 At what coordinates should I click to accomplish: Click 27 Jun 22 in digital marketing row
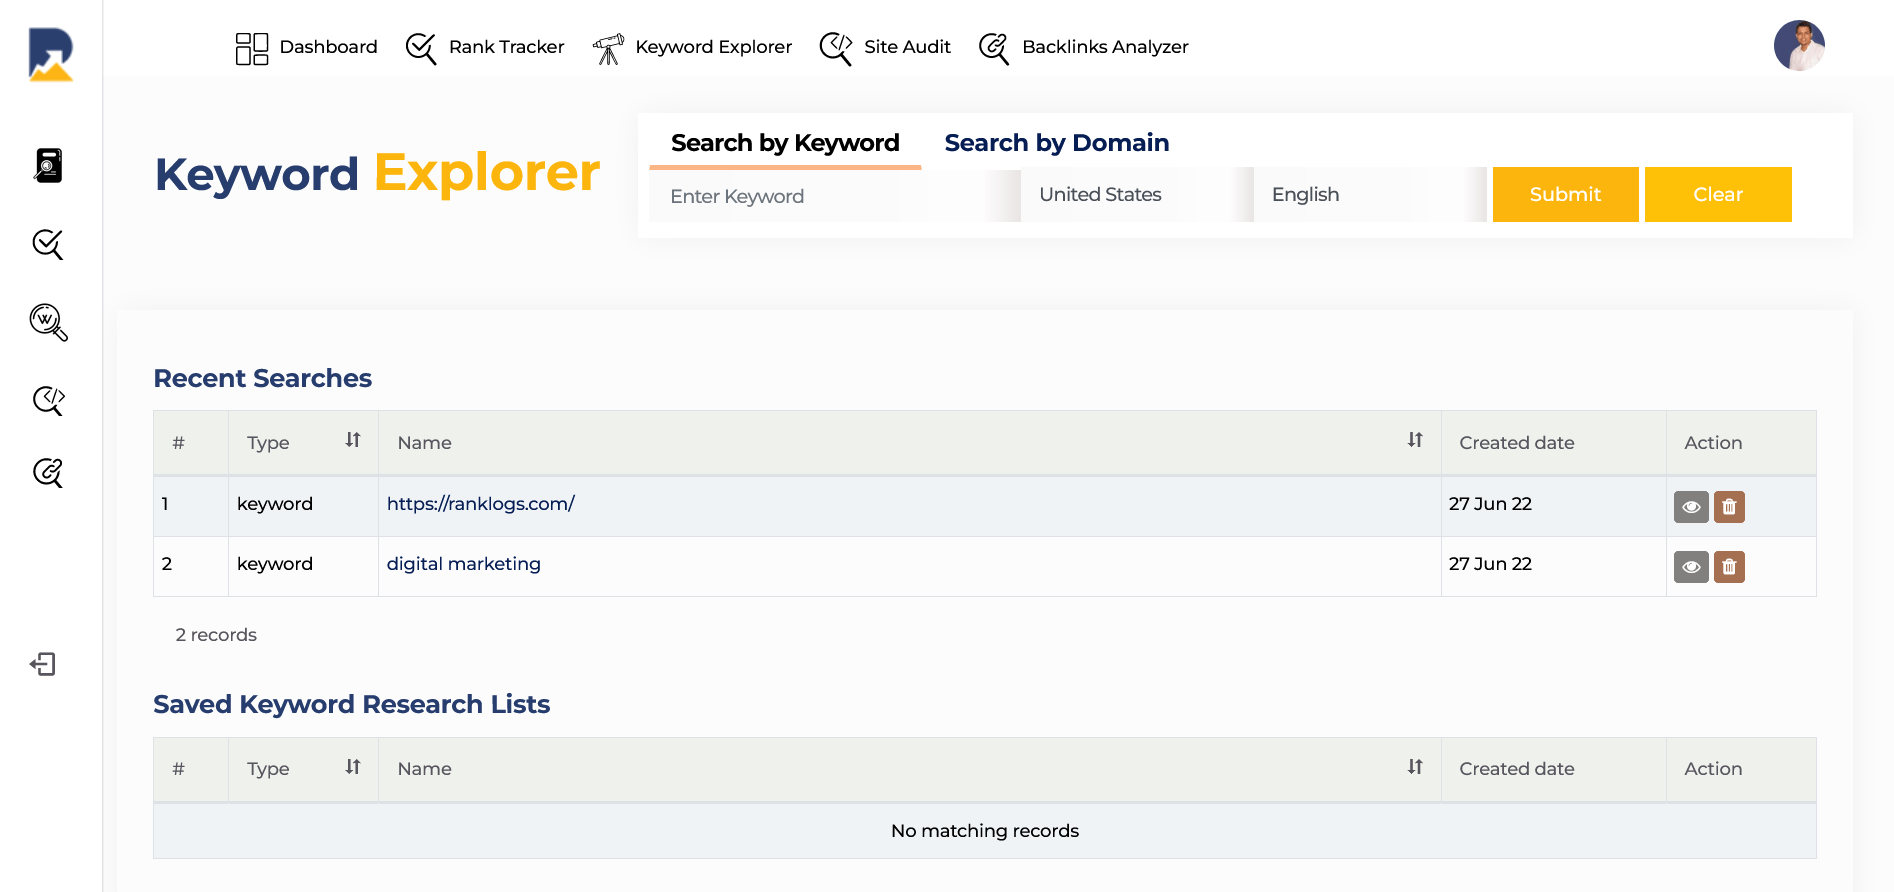(1490, 564)
